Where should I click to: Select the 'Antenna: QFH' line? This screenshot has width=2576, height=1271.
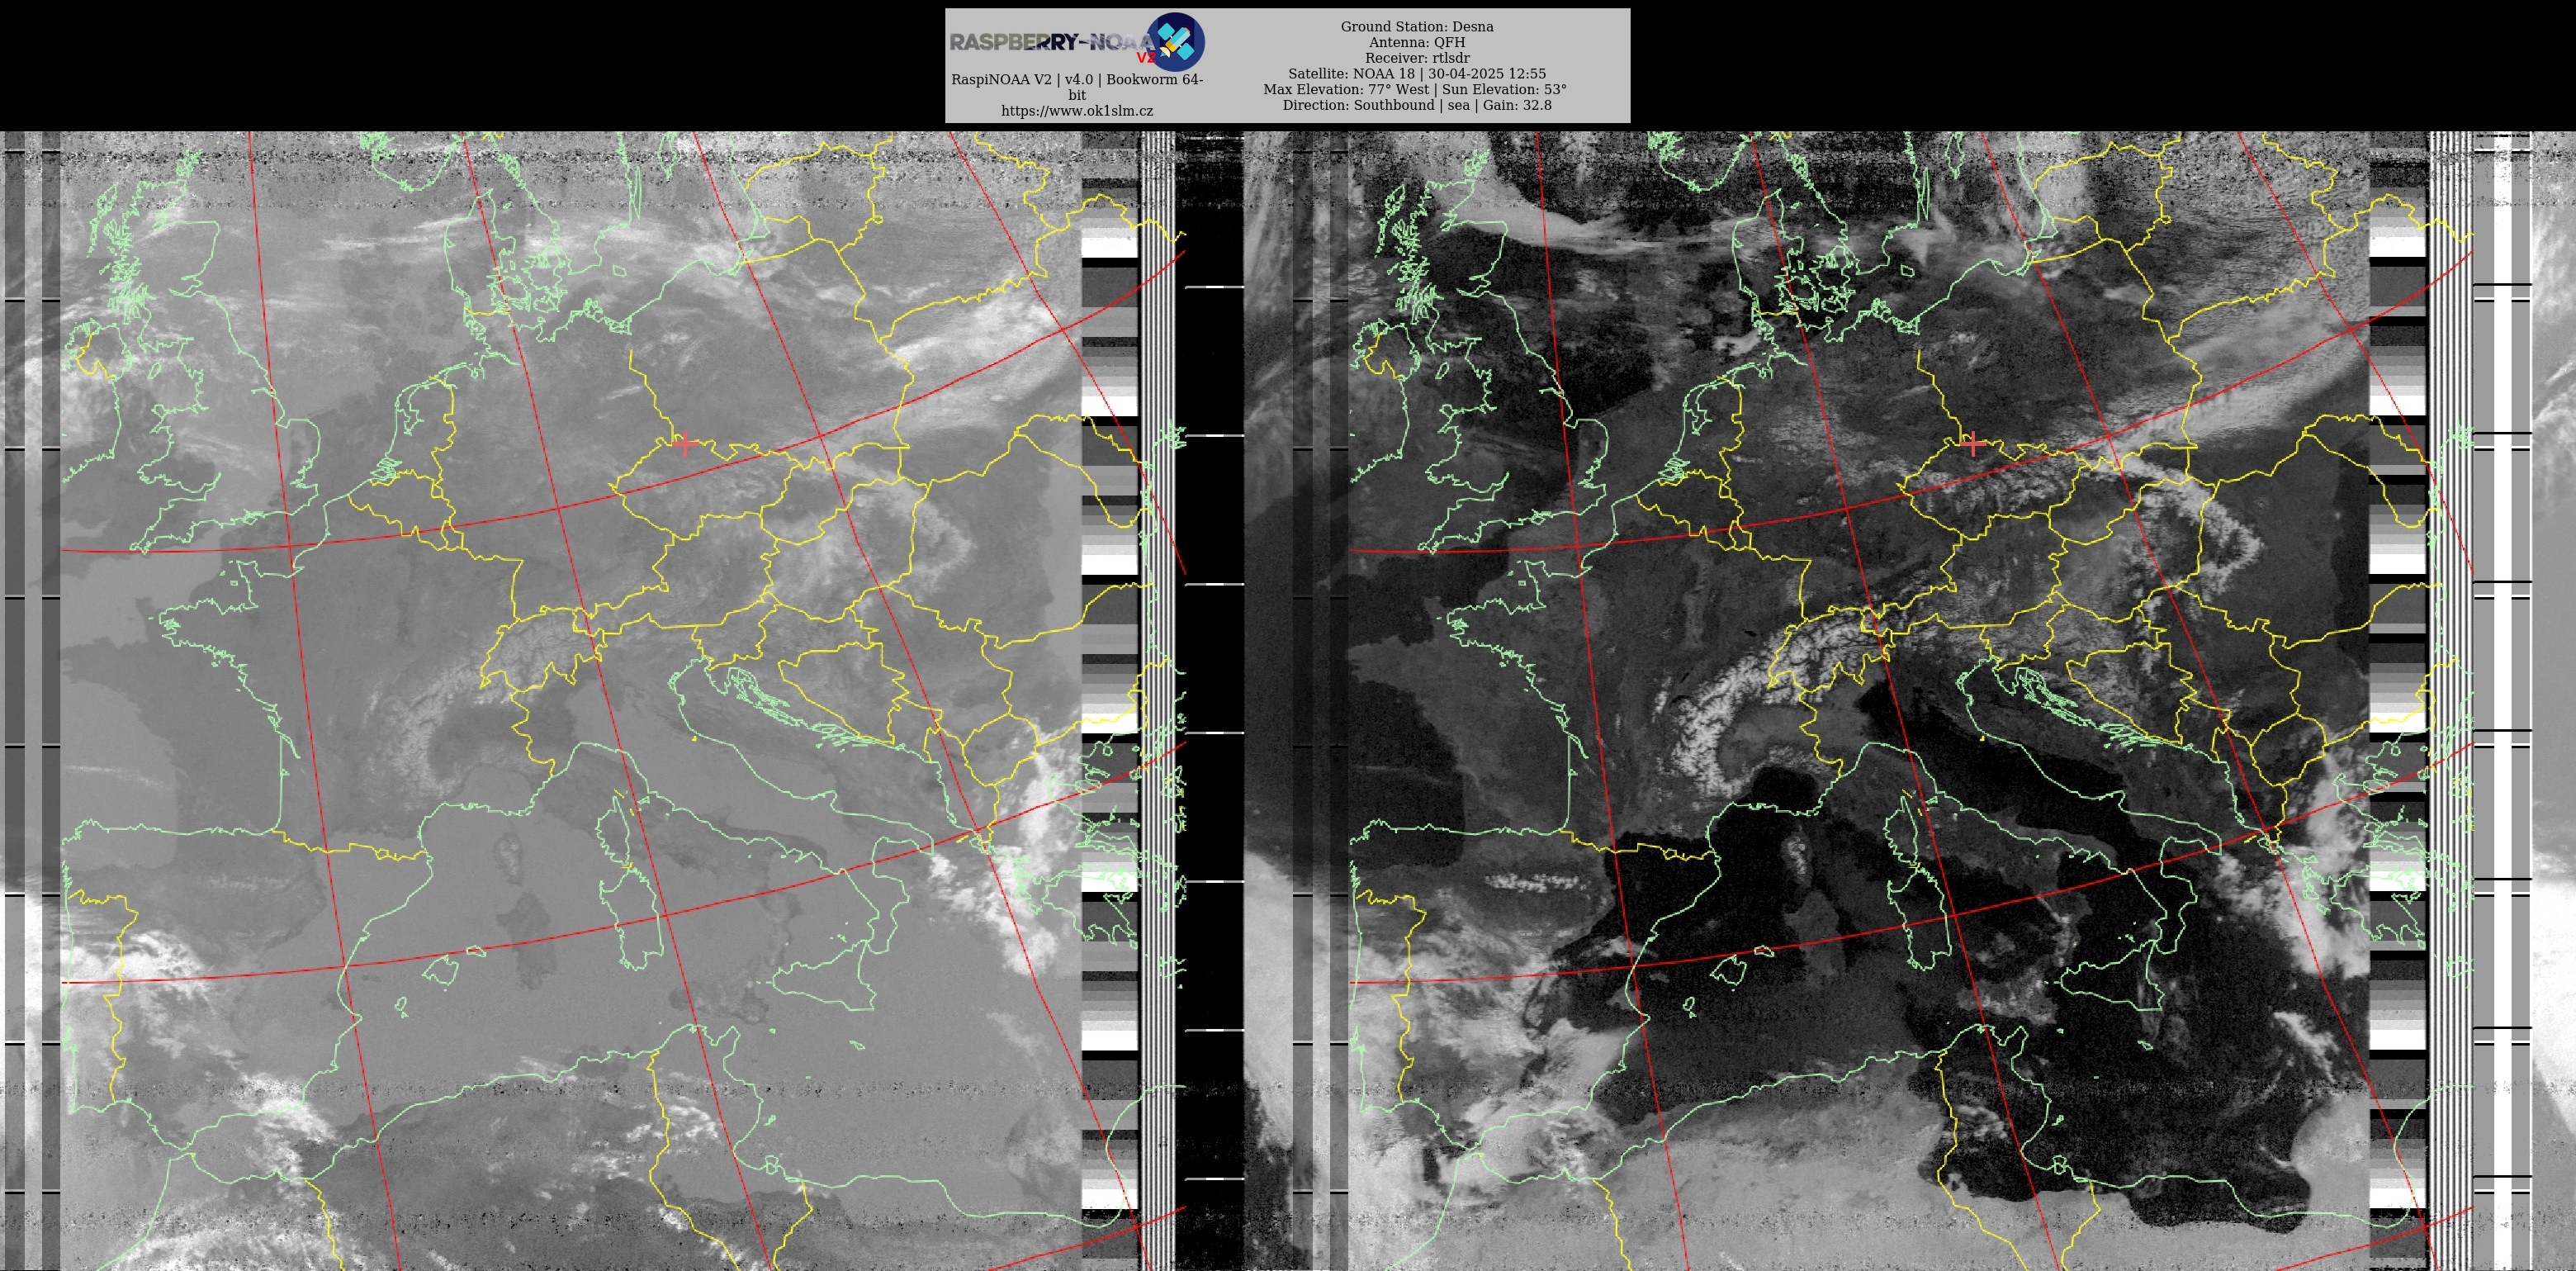point(1417,42)
